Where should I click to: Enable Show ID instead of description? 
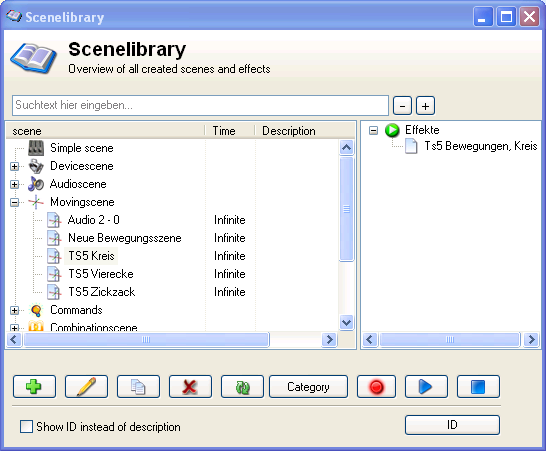pos(26,427)
